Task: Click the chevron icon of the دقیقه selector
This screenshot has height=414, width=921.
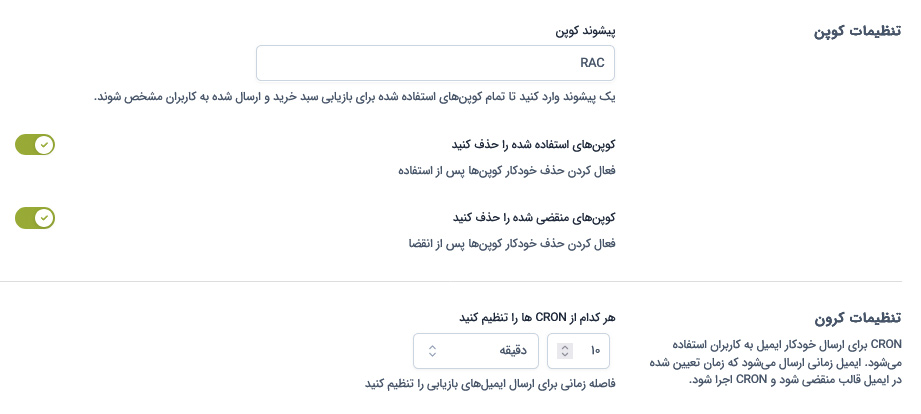Action: (432, 351)
